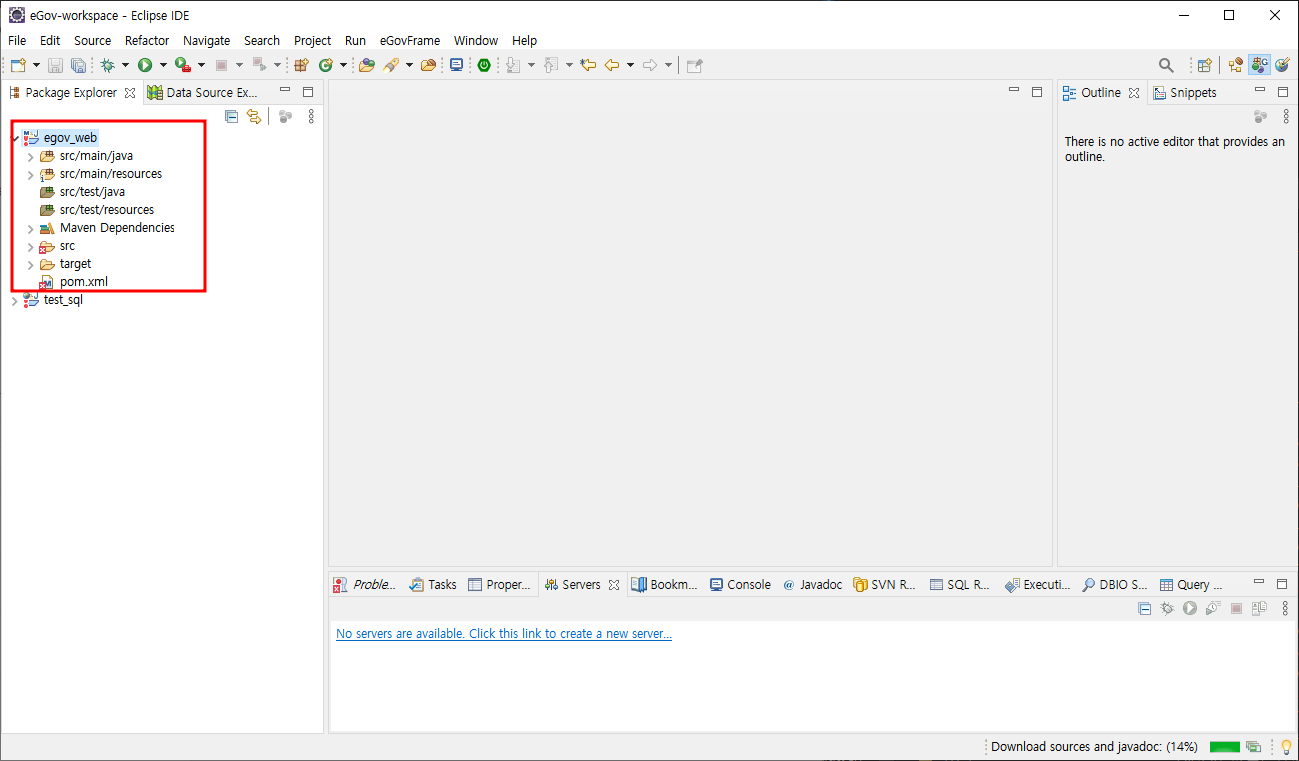Screen dimensions: 1299x761
Task: Click the start server icon in Servers view
Action: pyautogui.click(x=1190, y=608)
